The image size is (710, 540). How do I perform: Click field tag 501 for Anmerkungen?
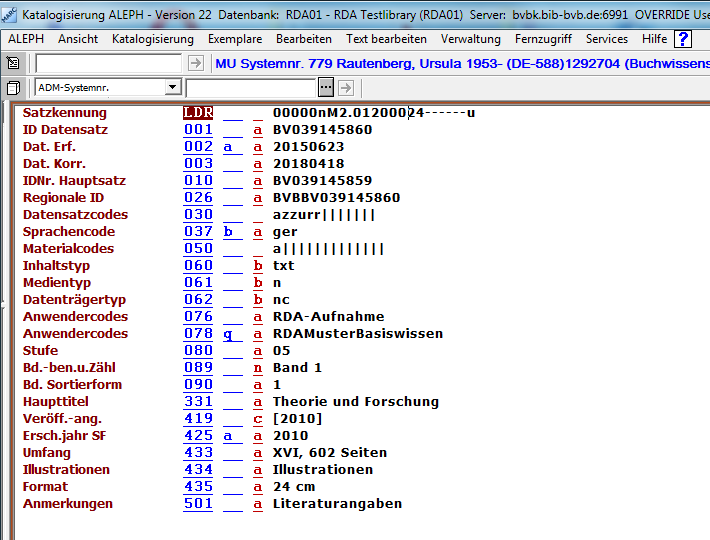[198, 504]
